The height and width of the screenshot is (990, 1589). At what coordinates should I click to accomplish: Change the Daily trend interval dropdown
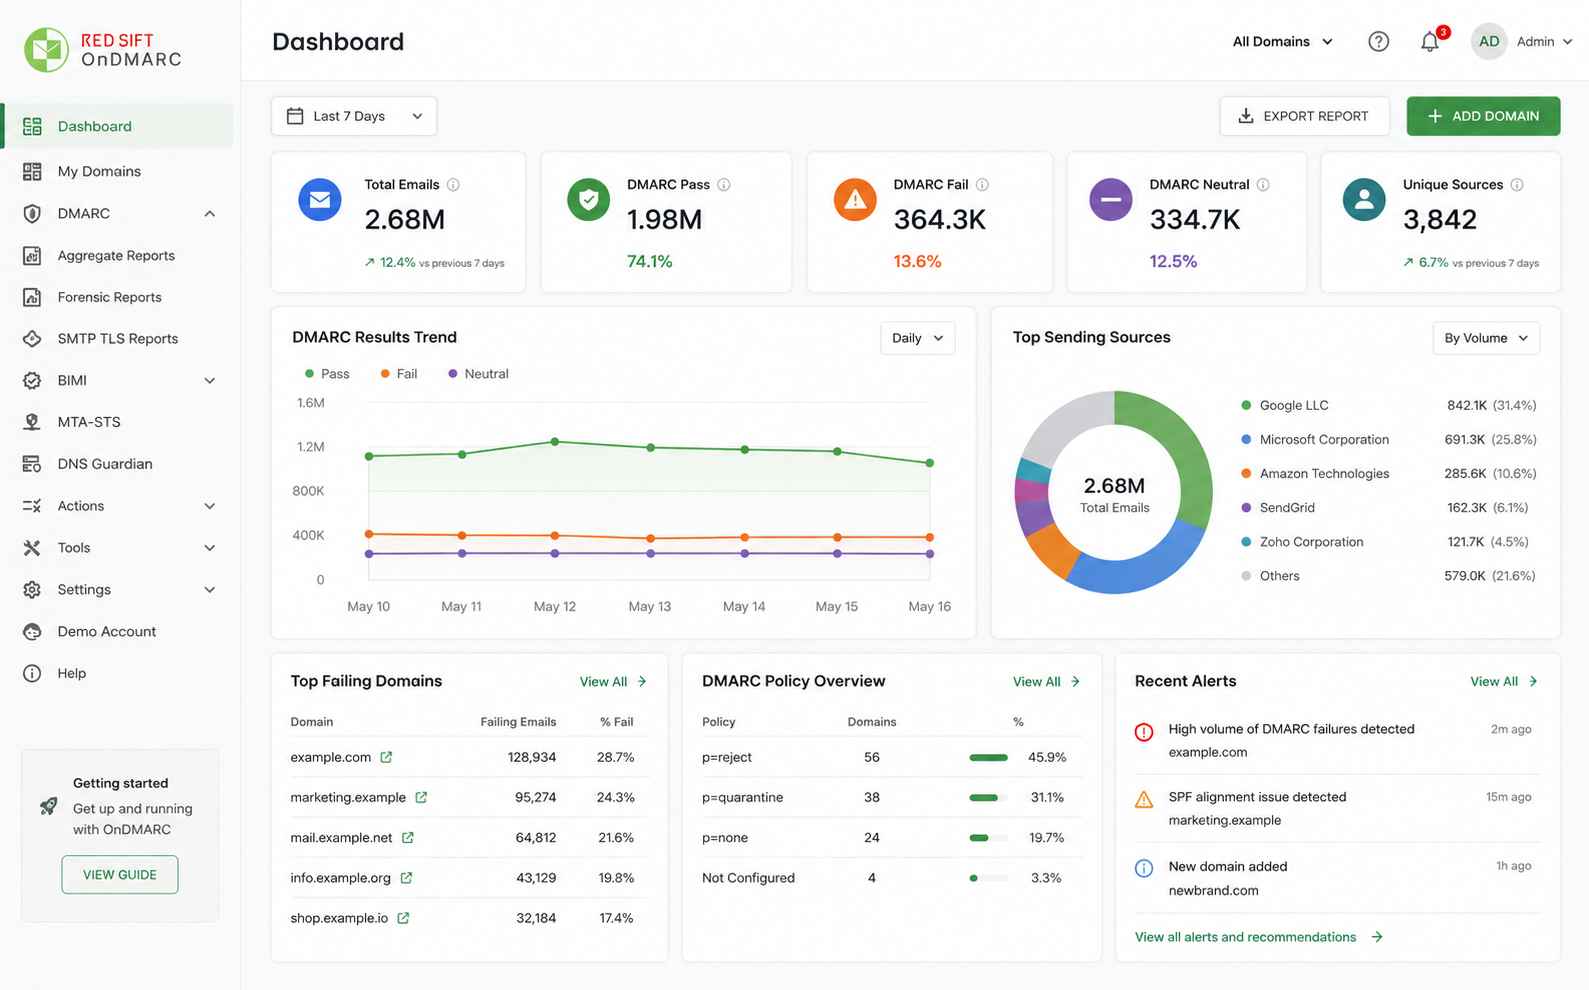tap(917, 338)
